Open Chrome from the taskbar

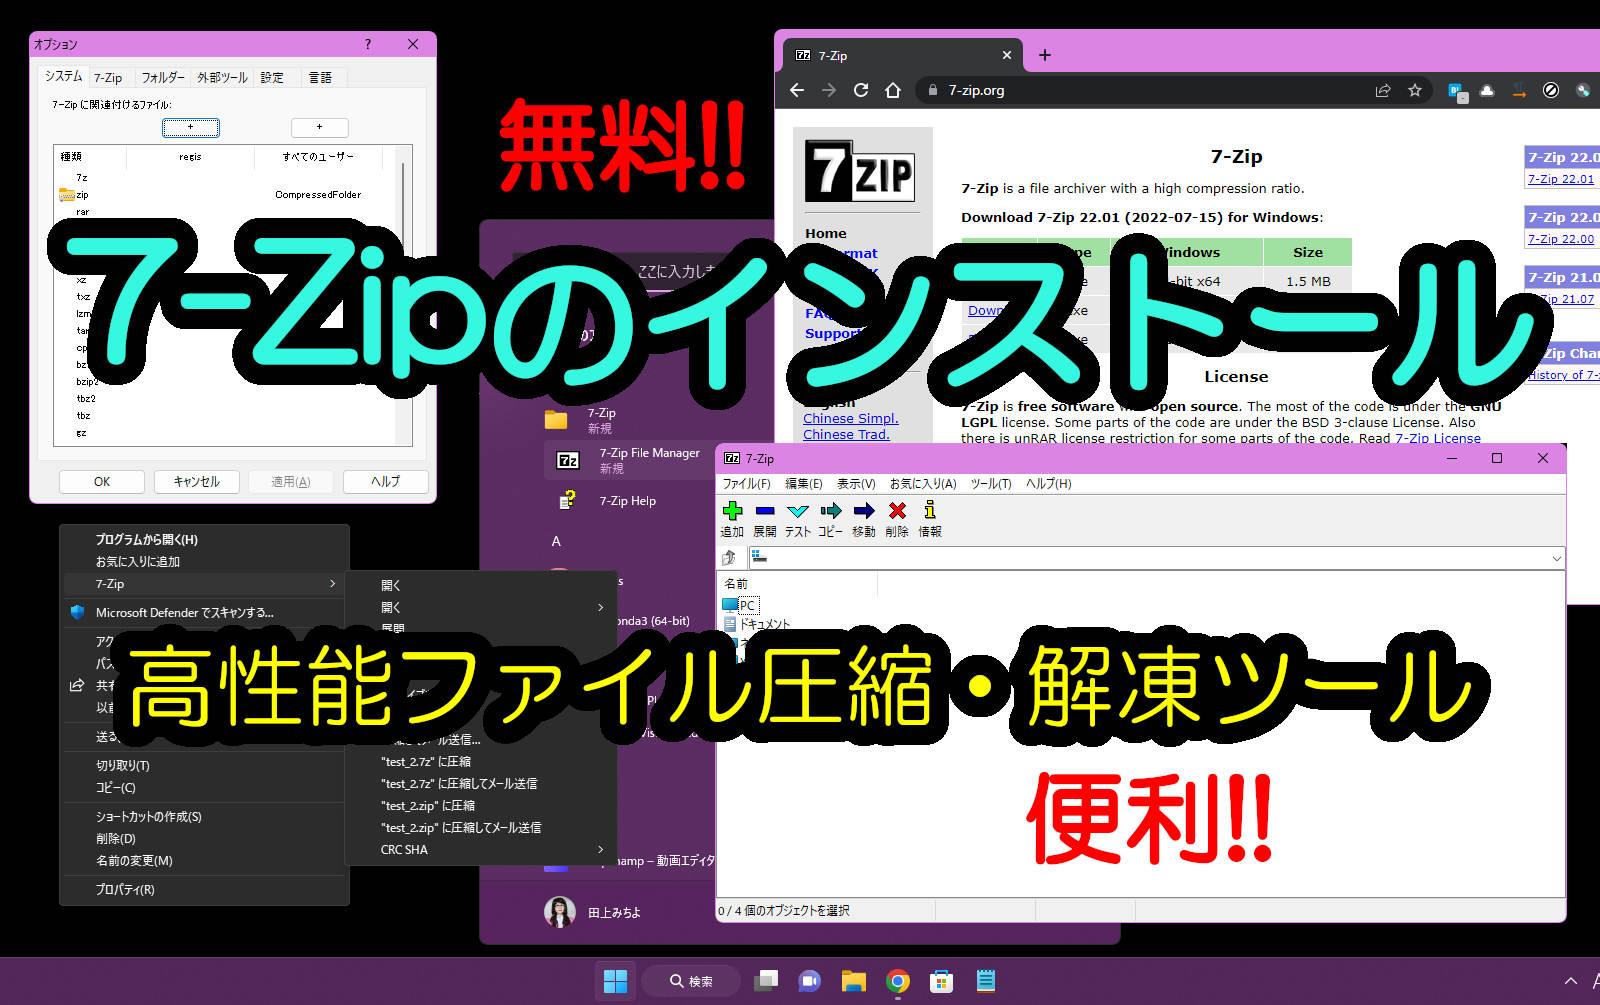coord(897,981)
